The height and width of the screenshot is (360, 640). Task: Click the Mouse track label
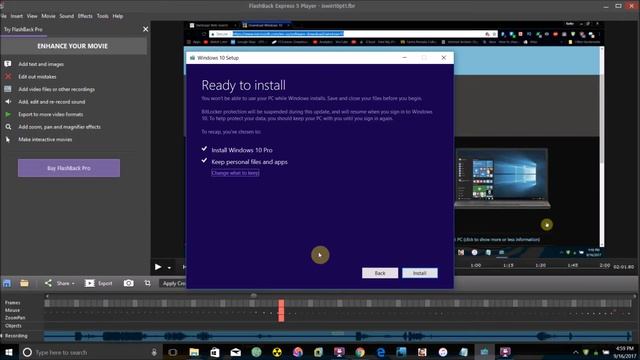(12, 310)
